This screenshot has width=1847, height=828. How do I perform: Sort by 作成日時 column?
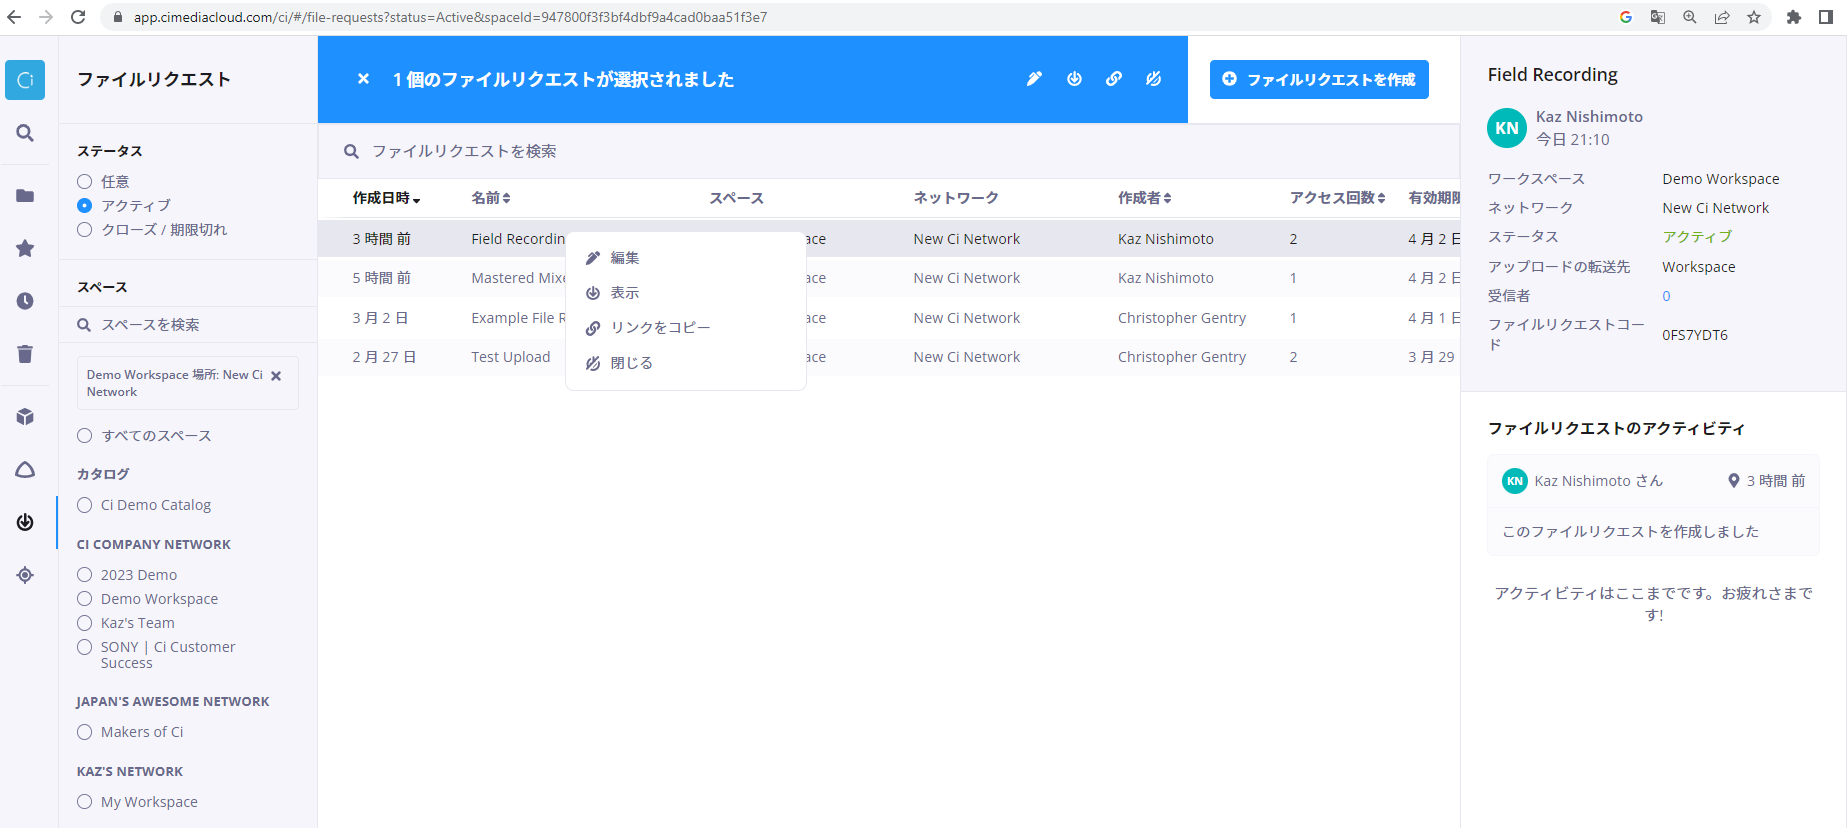(x=386, y=198)
